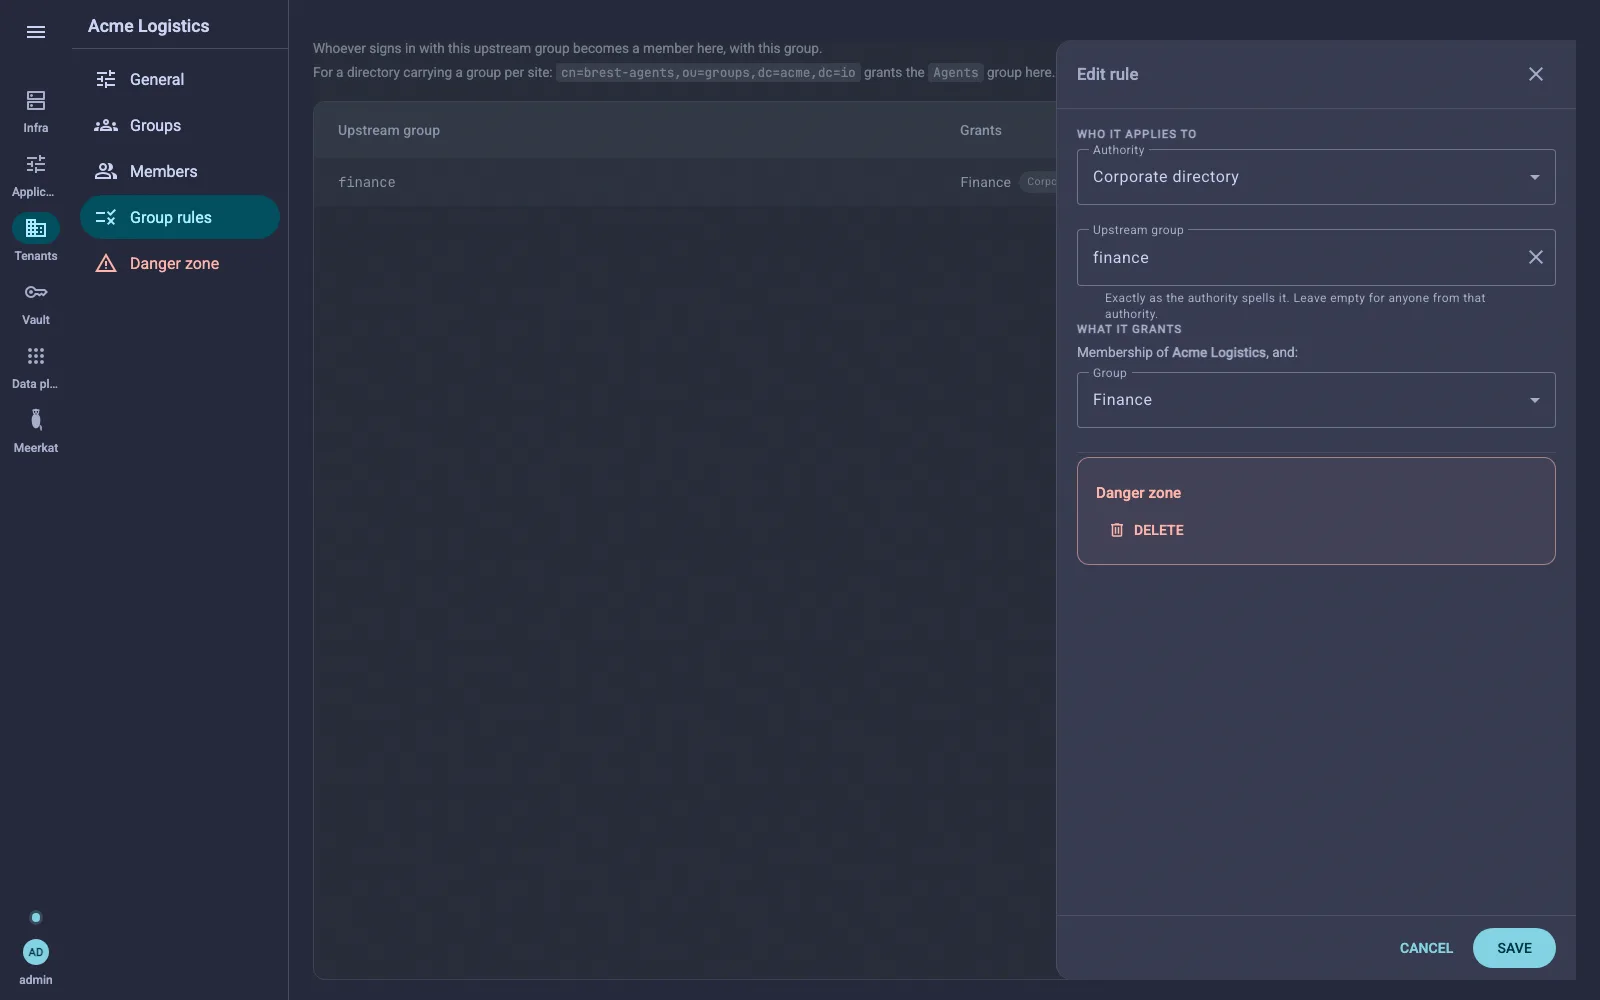Viewport: 1600px width, 1000px height.
Task: Open the Groups page
Action: 180,125
